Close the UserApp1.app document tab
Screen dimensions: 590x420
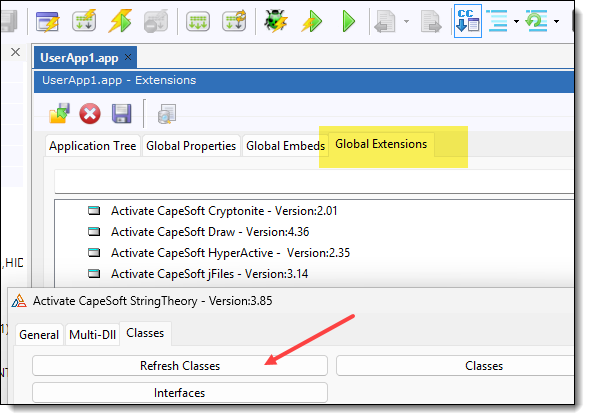[128, 57]
